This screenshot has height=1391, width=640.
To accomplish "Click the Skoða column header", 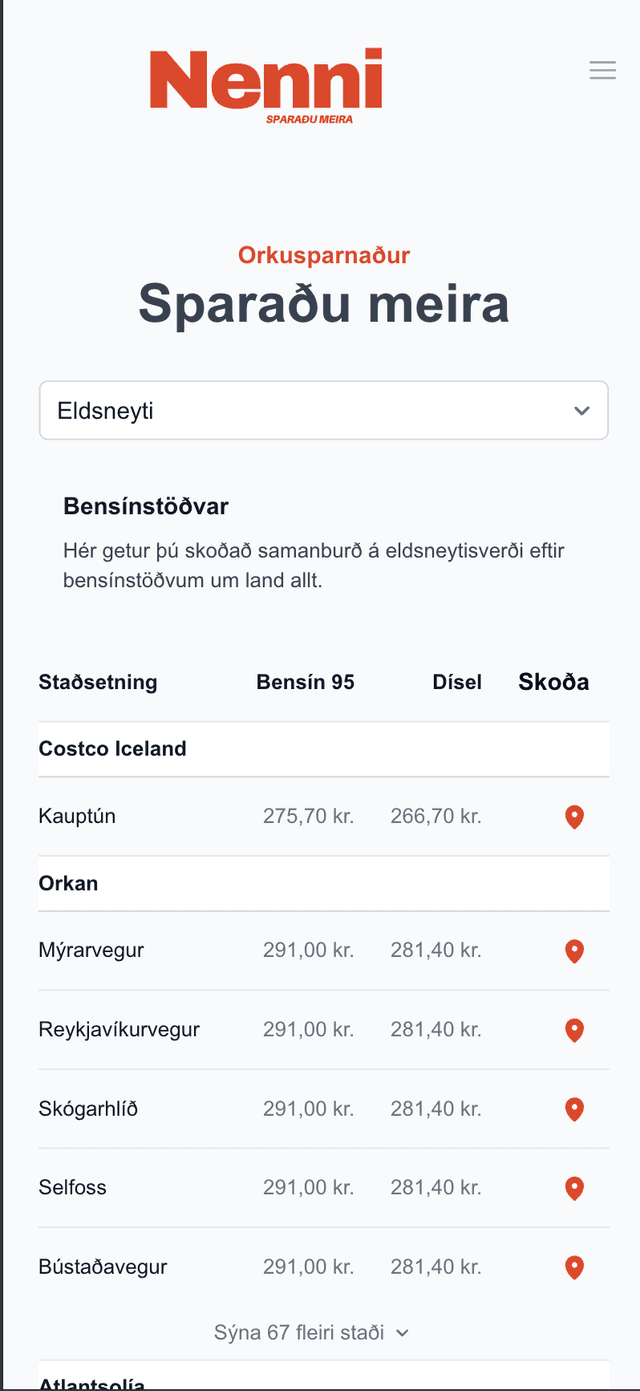I will click(553, 682).
